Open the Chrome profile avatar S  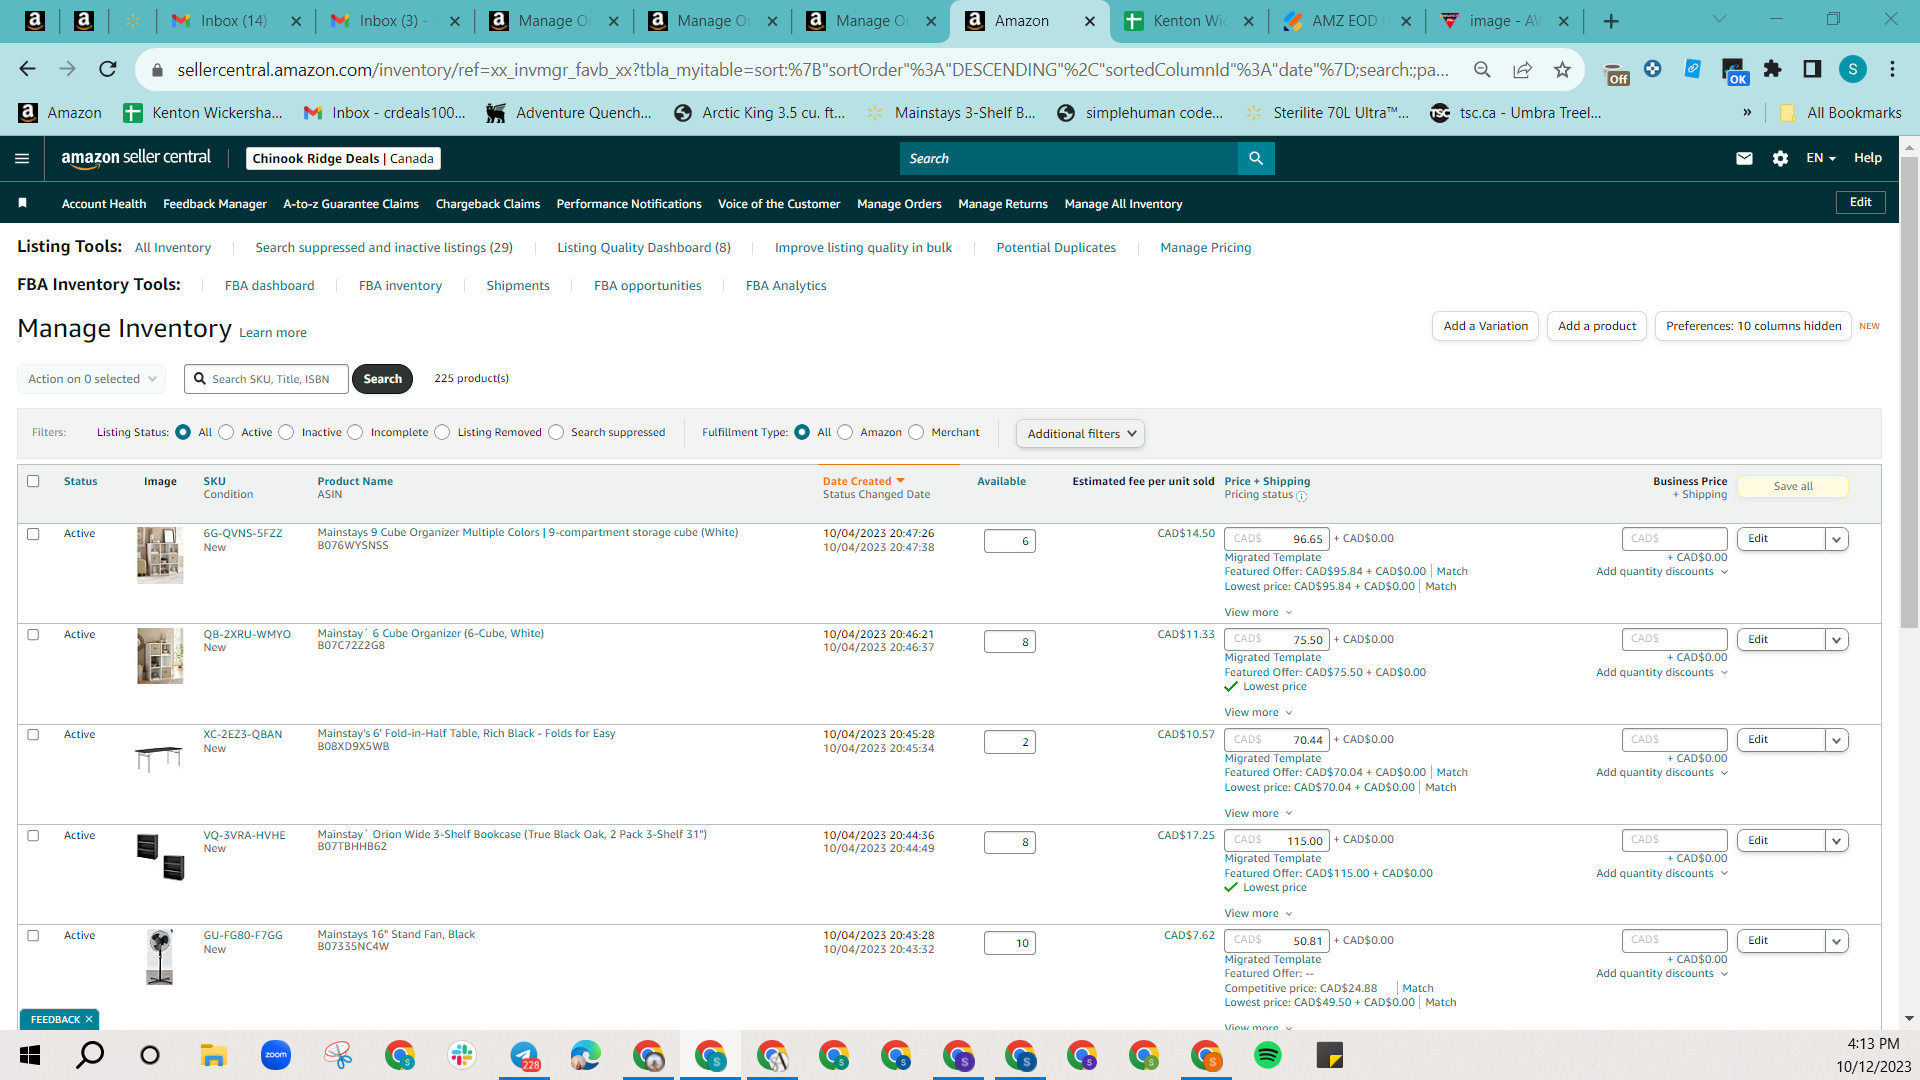tap(1852, 69)
